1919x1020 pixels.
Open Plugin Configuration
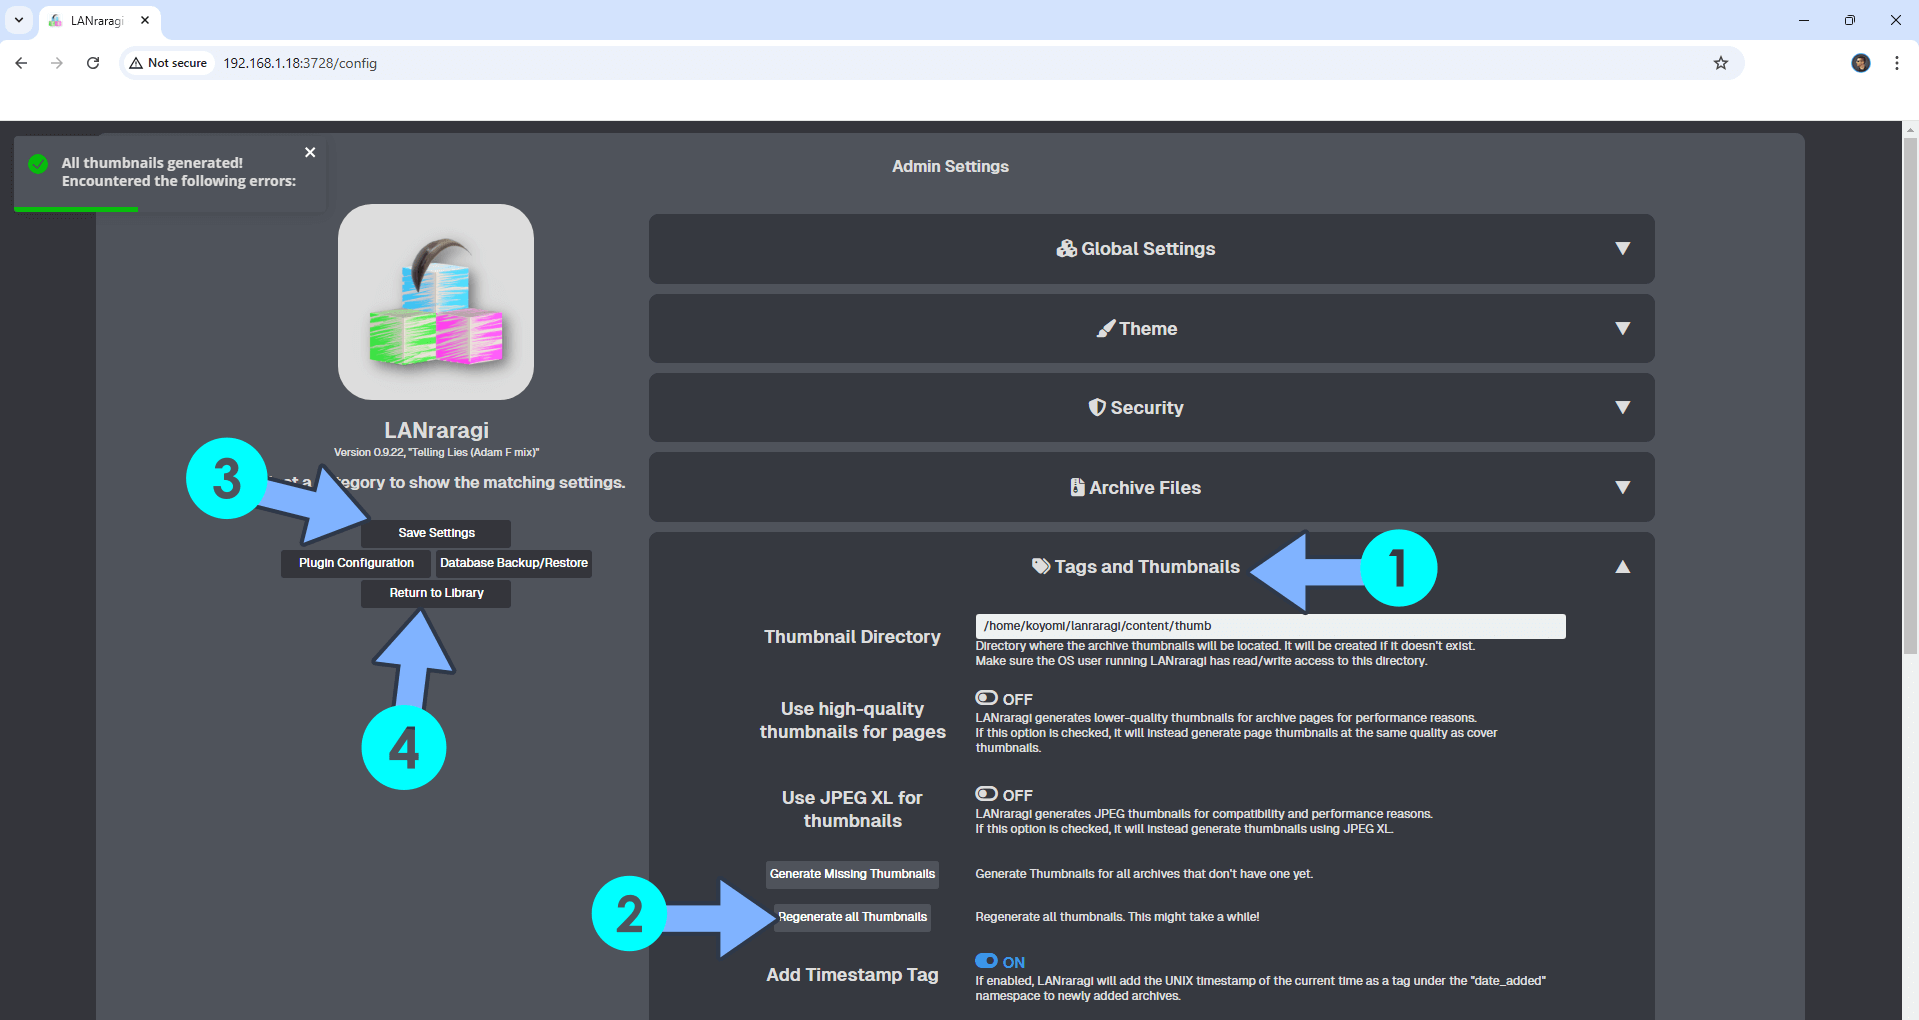[x=356, y=563]
